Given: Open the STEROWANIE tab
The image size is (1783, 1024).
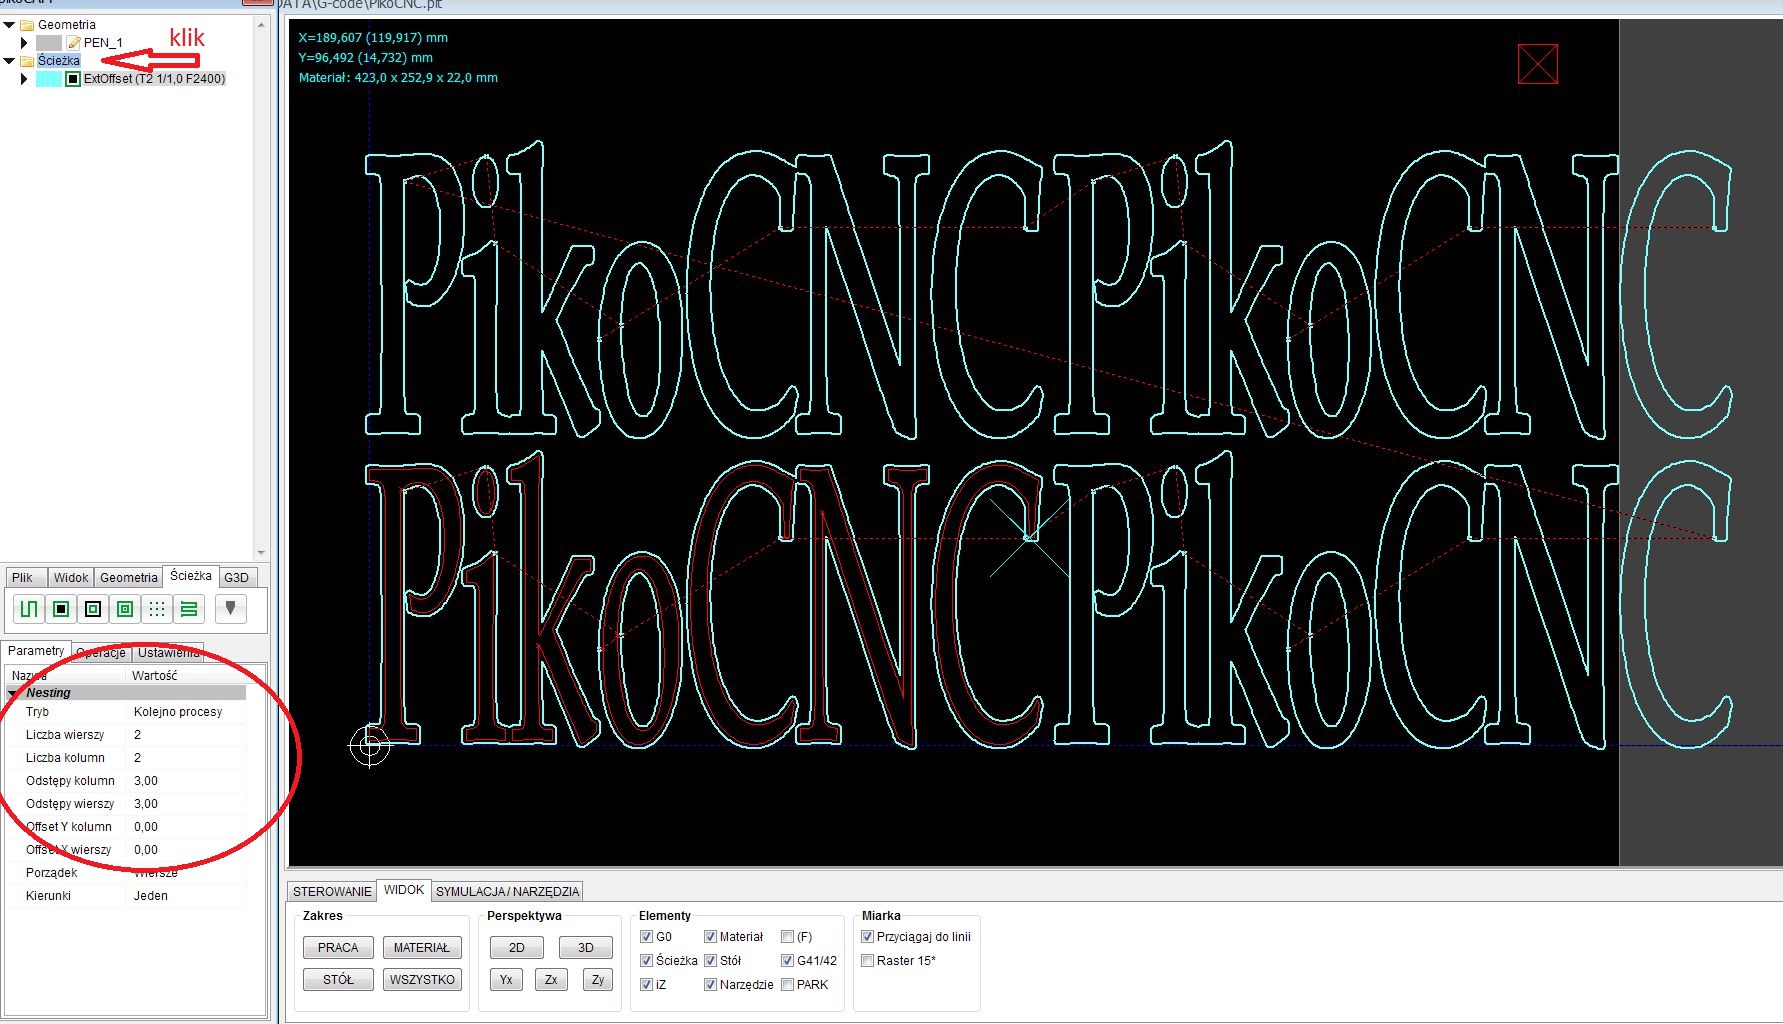Looking at the screenshot, I should (332, 892).
